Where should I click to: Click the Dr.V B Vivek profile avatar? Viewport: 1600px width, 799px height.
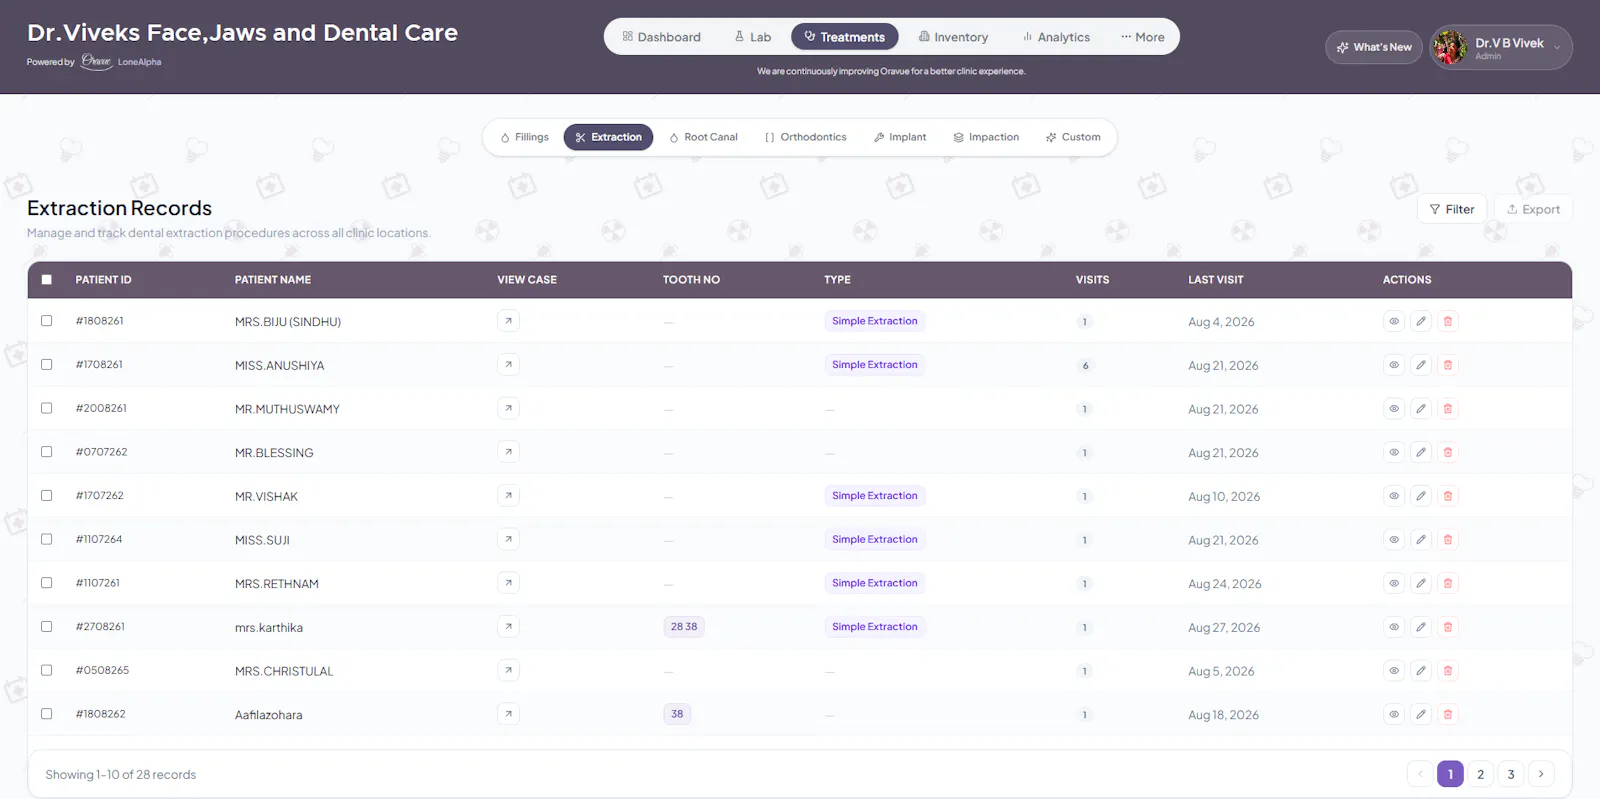pyautogui.click(x=1450, y=47)
